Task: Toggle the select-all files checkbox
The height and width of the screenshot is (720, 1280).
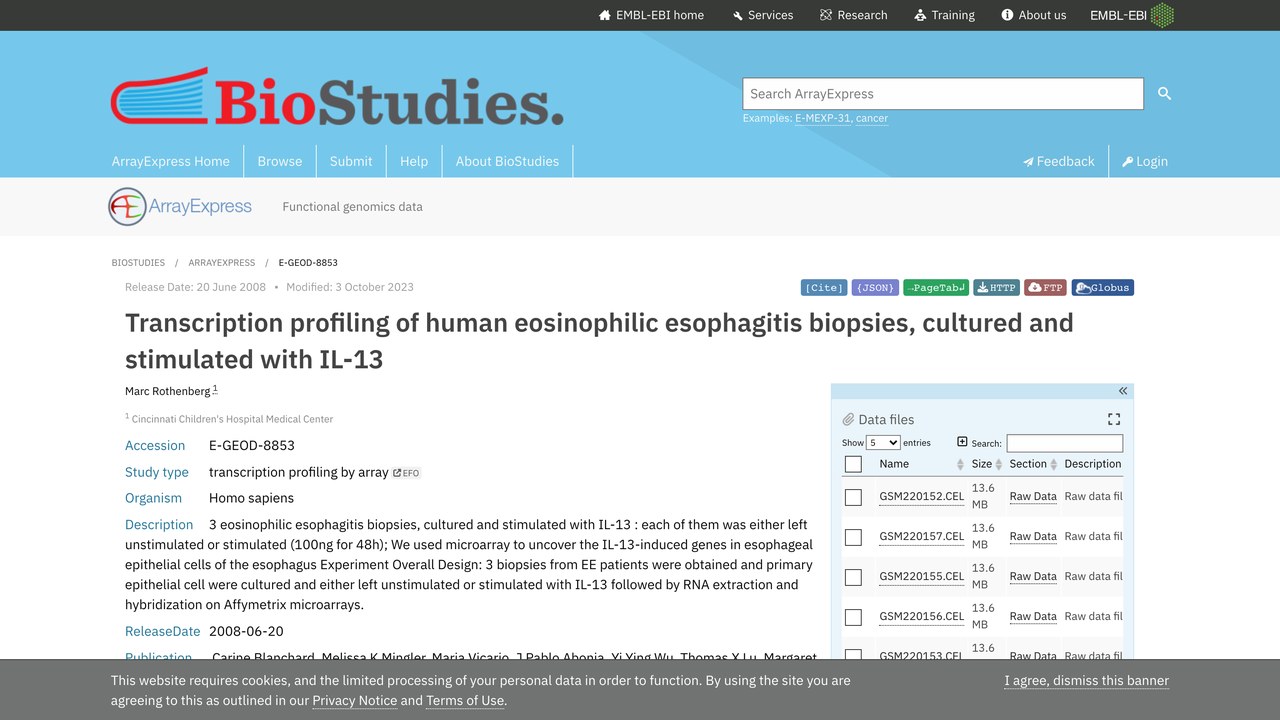Action: tap(853, 464)
